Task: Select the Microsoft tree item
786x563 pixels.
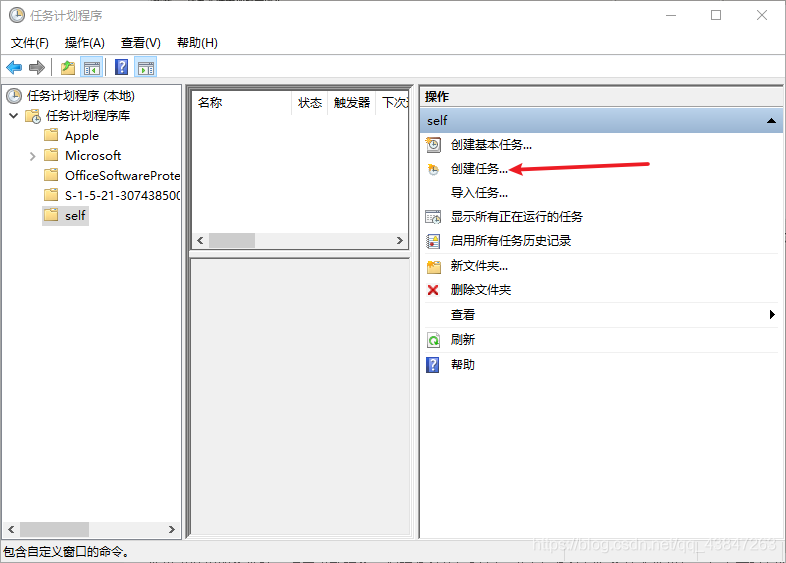Action: [x=93, y=155]
